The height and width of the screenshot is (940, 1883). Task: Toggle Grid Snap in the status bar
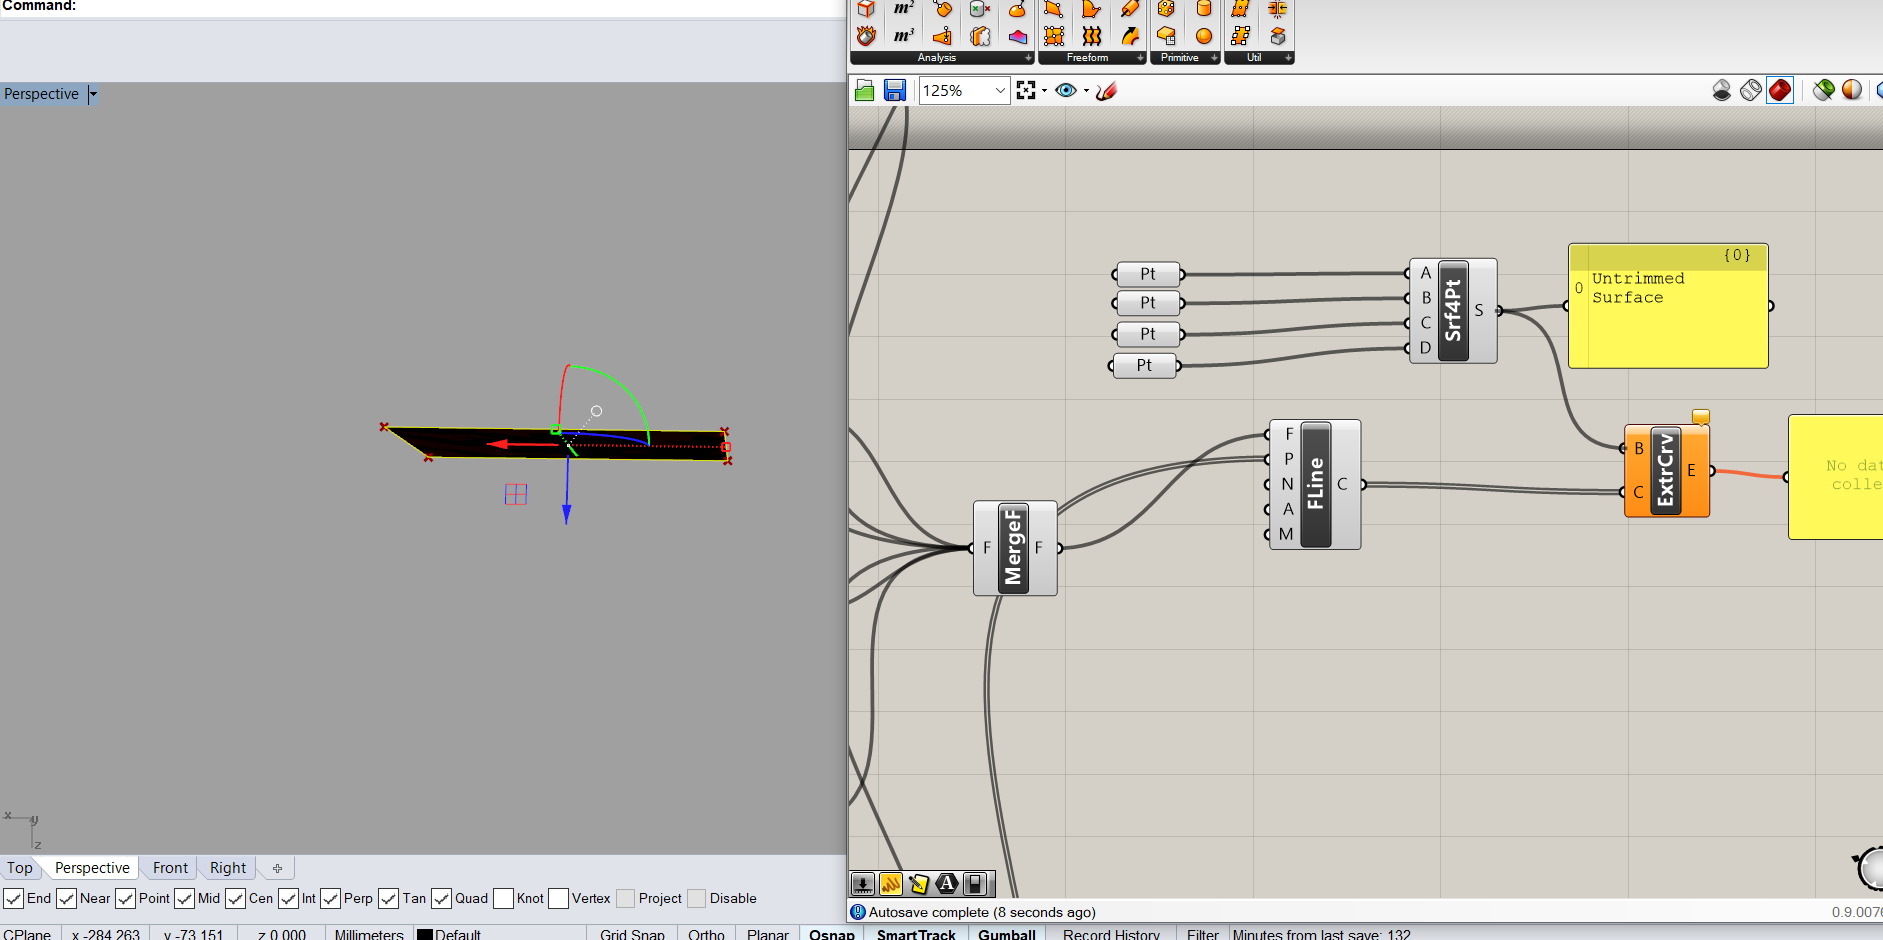coord(632,934)
